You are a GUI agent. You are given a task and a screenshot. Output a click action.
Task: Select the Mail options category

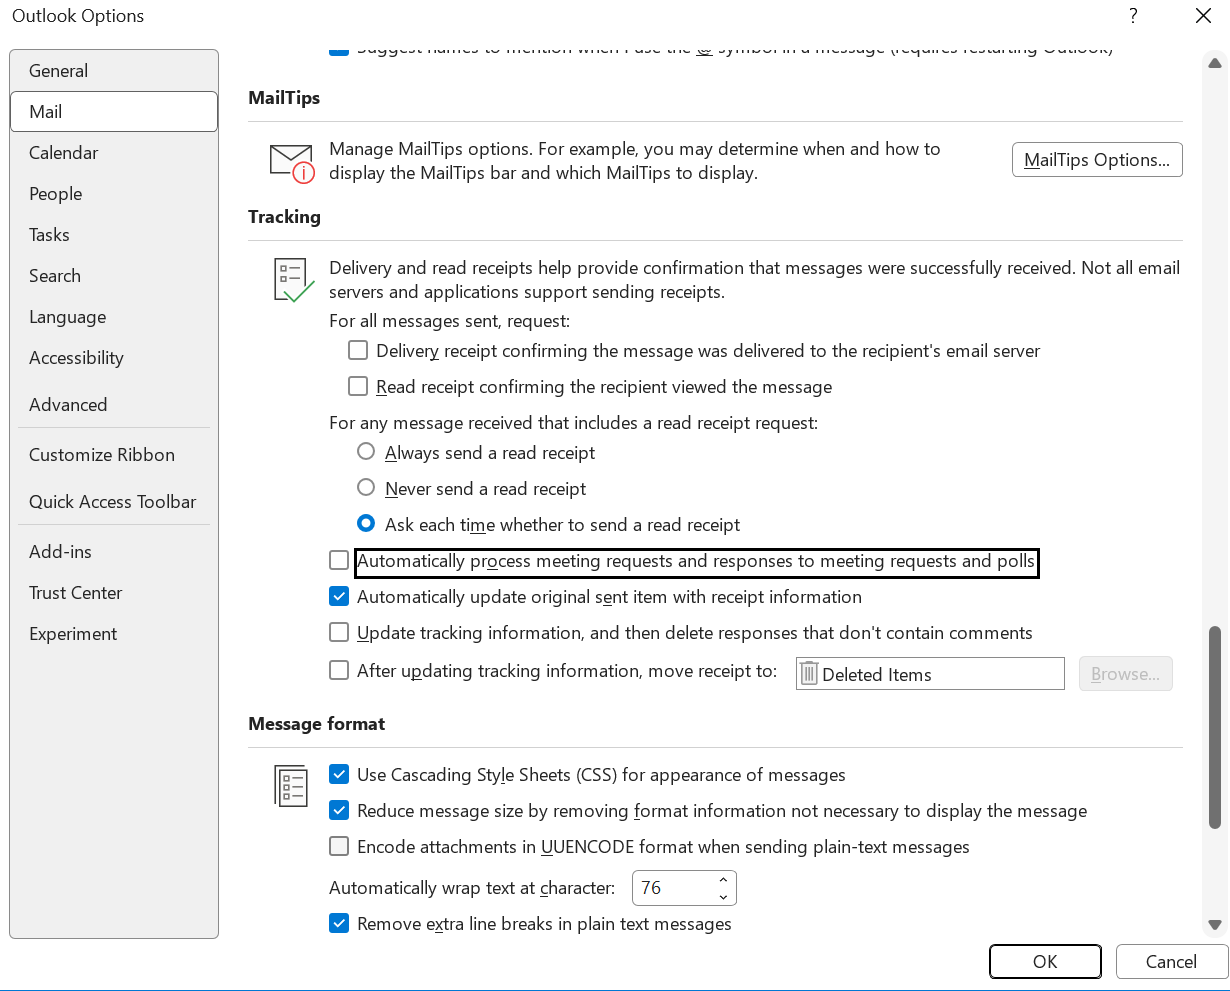pyautogui.click(x=114, y=112)
